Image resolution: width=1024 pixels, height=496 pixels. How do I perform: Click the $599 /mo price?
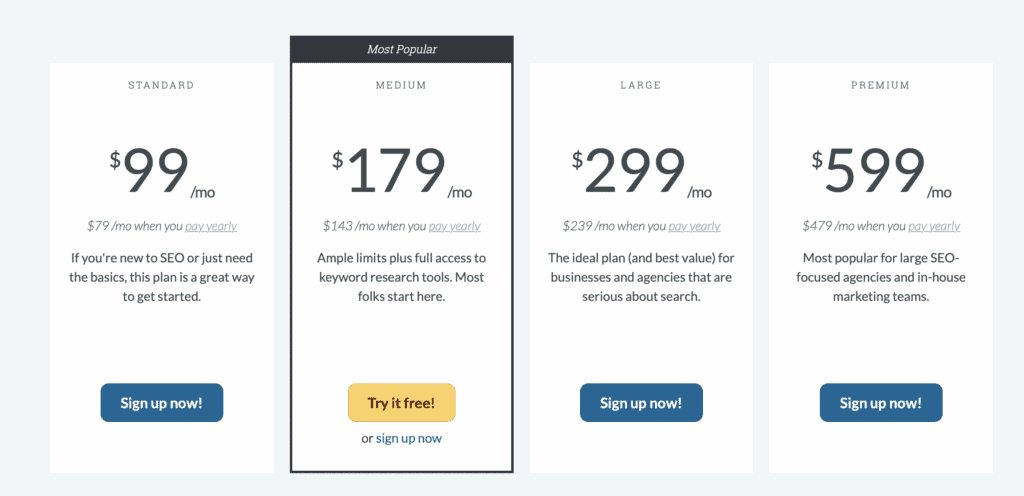(881, 172)
